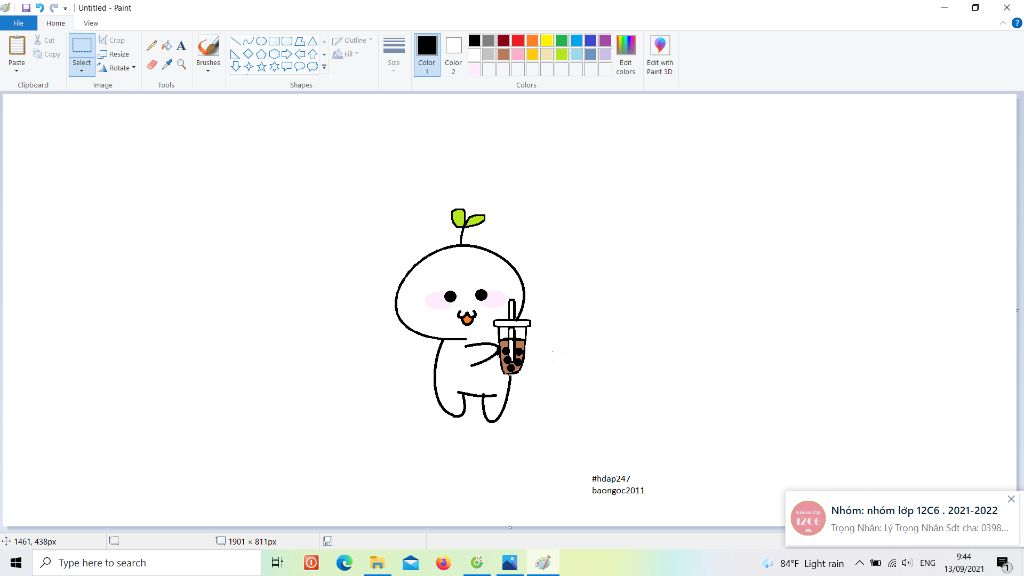Screen dimensions: 1024x576
Task: Switch to the View tab
Action: coord(91,23)
